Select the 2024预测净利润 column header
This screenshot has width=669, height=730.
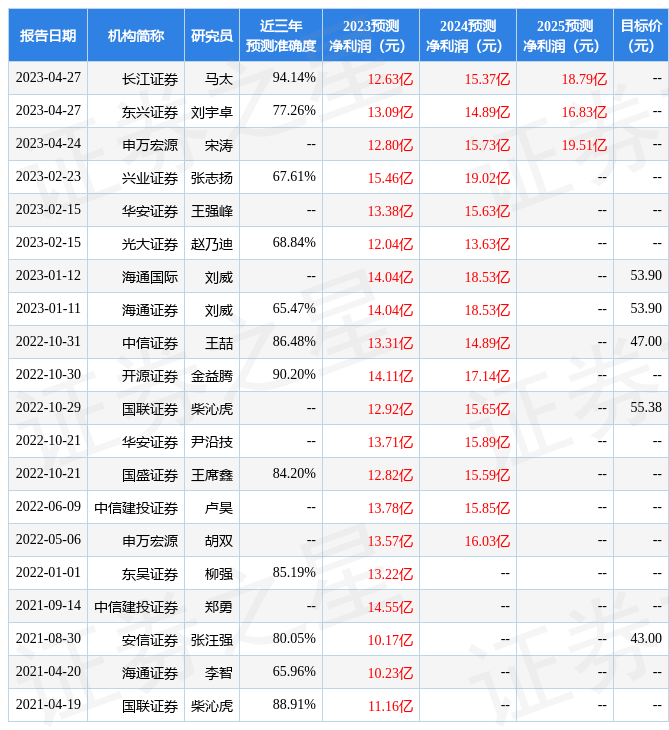(x=467, y=36)
